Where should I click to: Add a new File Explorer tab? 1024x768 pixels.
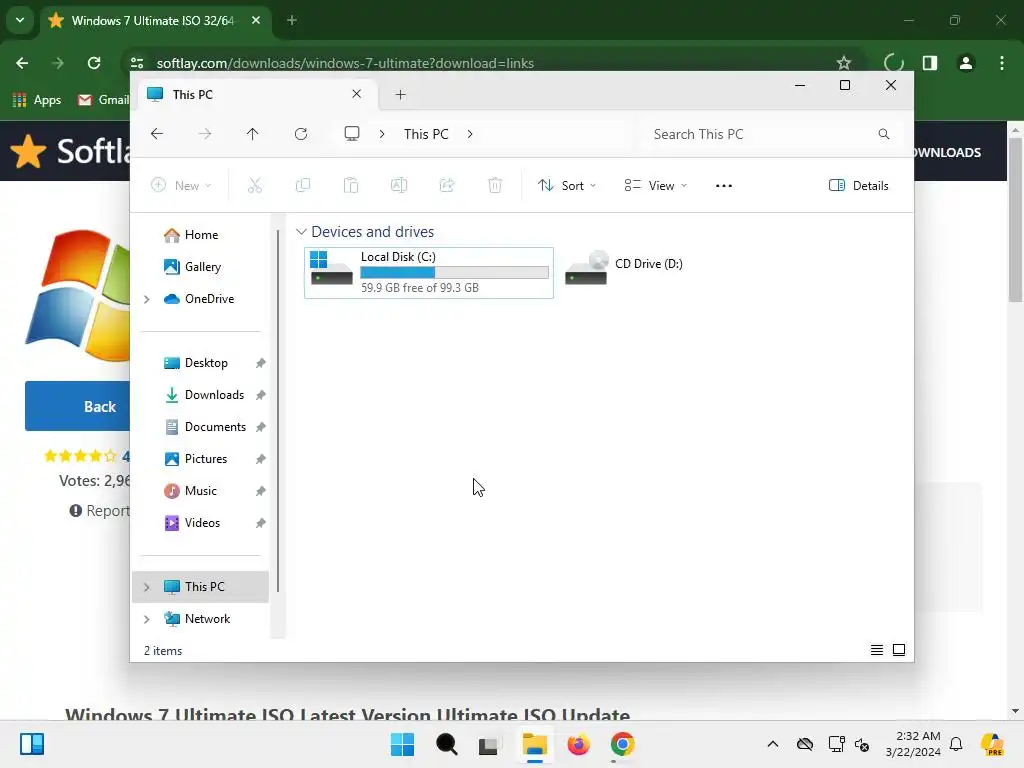pyautogui.click(x=400, y=95)
